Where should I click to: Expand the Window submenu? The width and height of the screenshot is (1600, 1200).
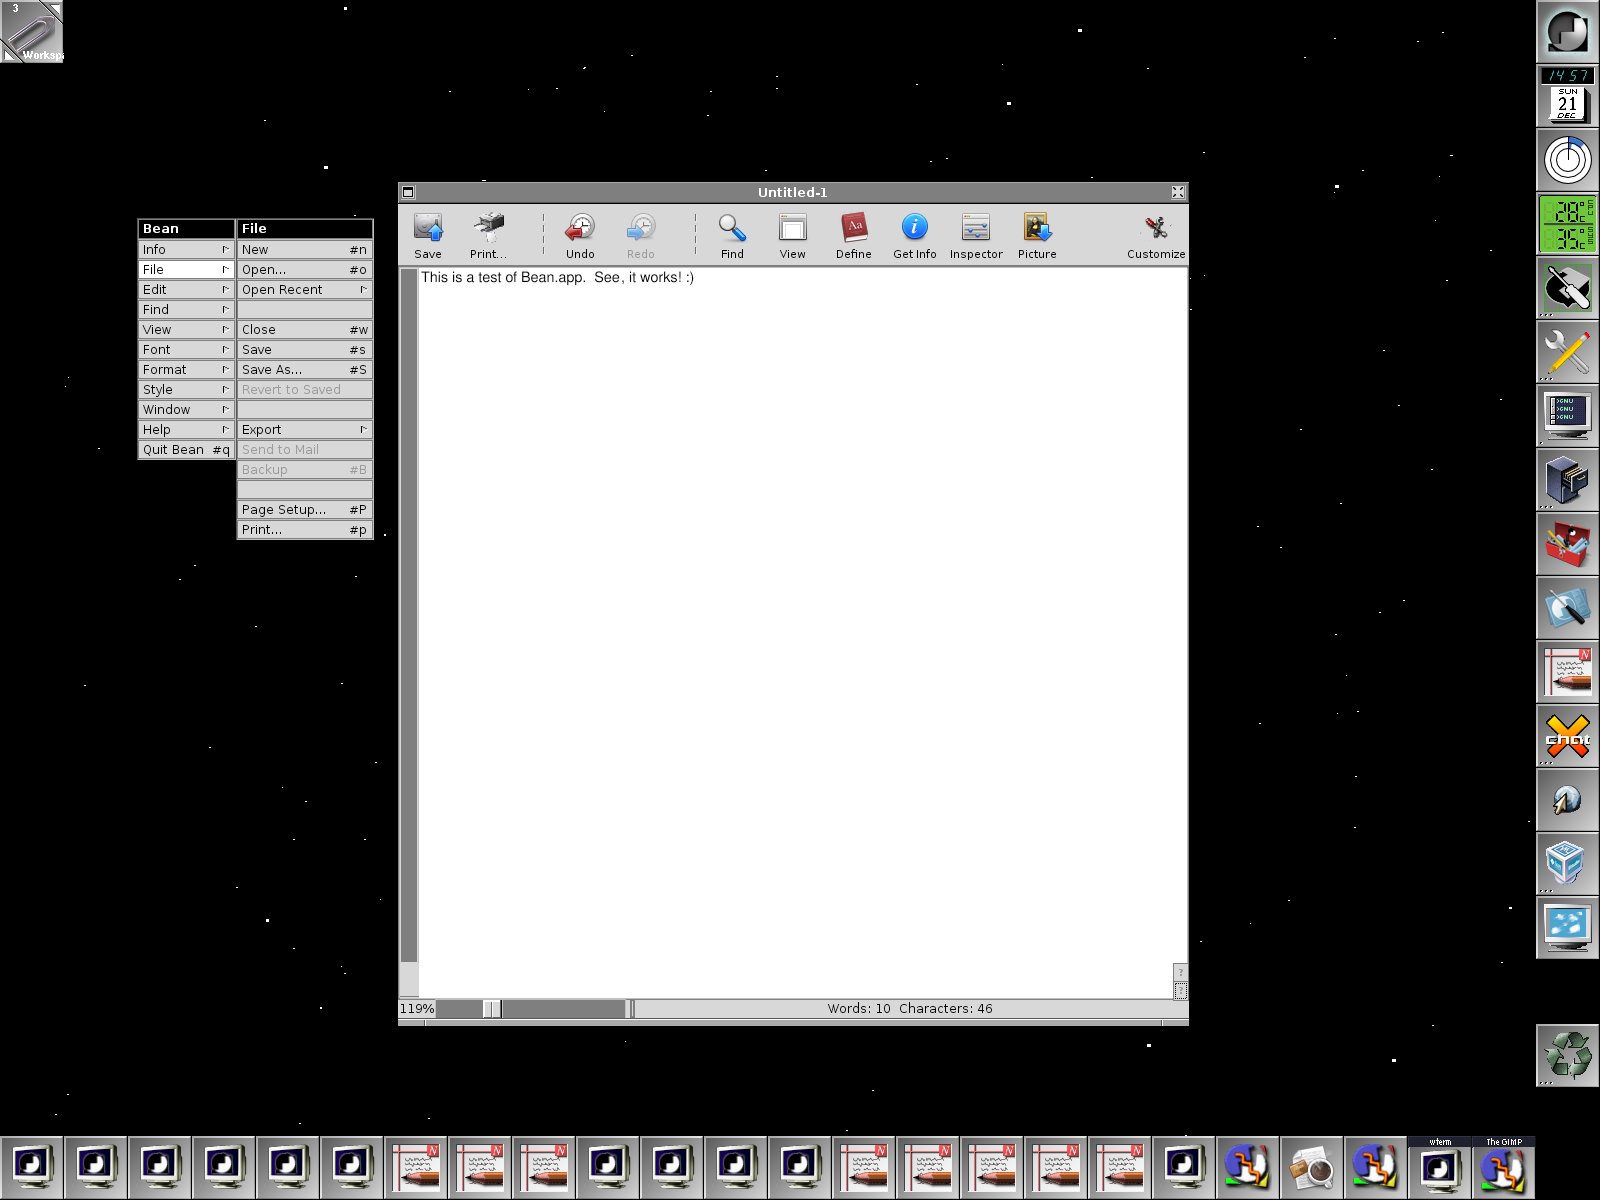[186, 410]
